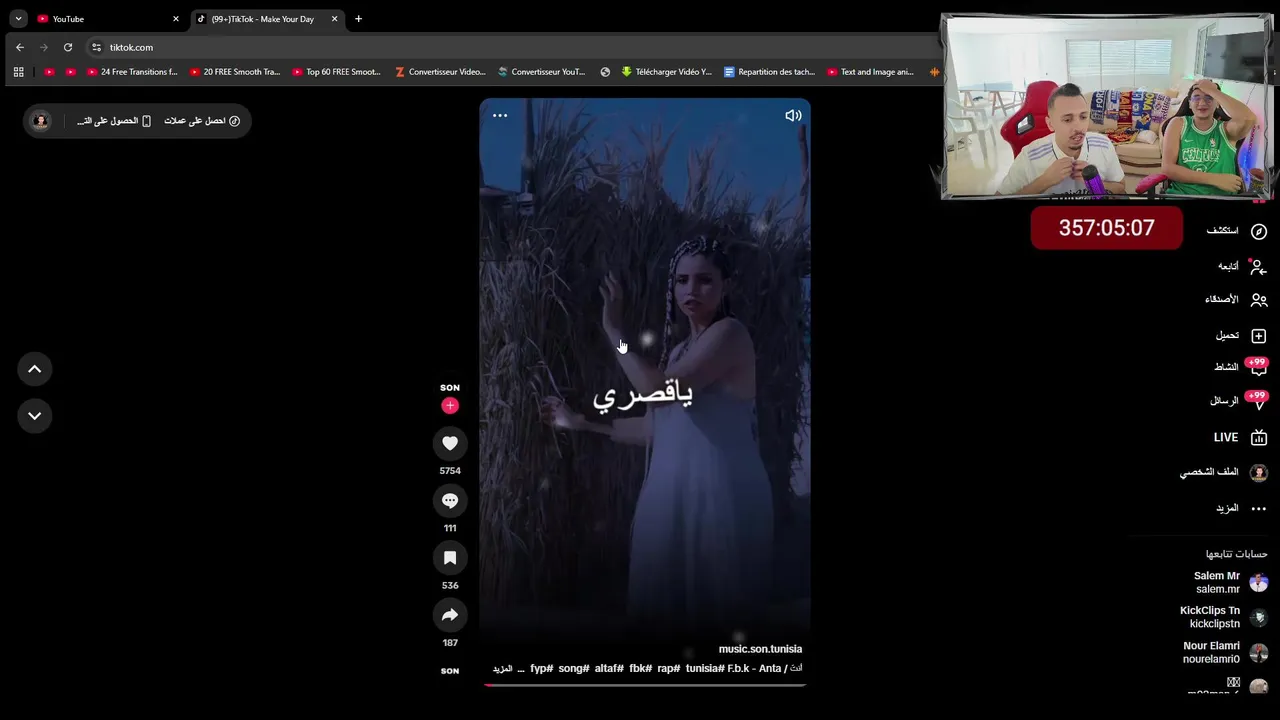Screen dimensions: 1280x720
Task: Open the LIVE section
Action: point(1240,437)
